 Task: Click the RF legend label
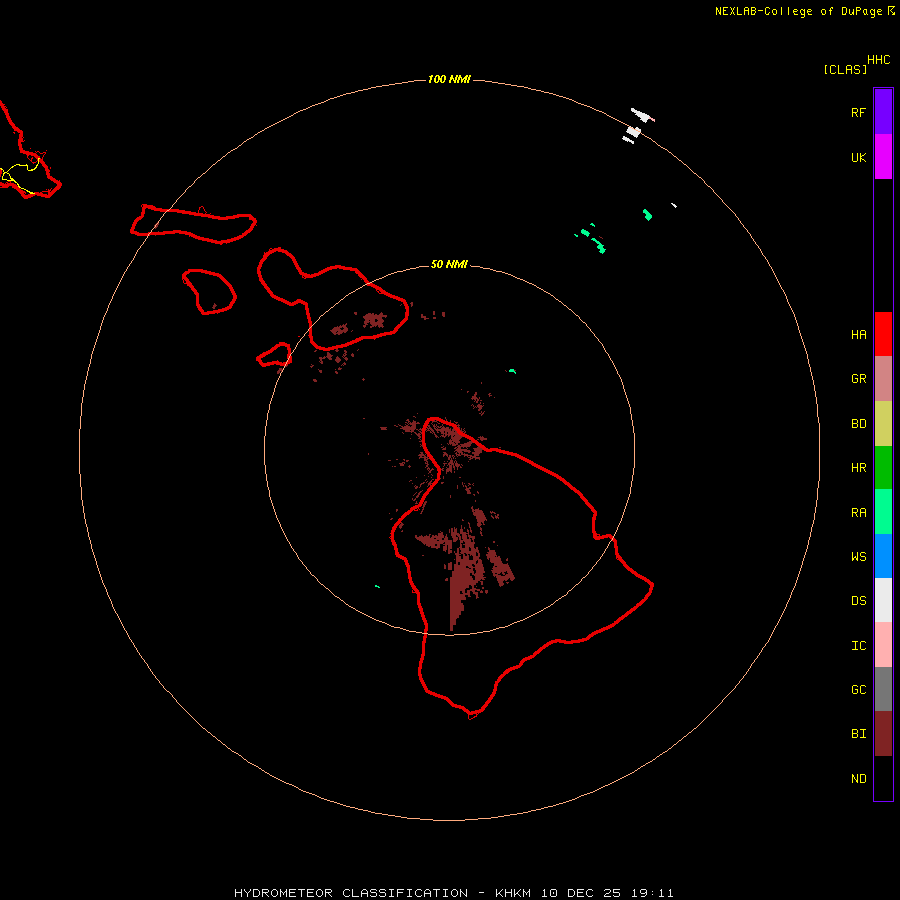[x=858, y=112]
